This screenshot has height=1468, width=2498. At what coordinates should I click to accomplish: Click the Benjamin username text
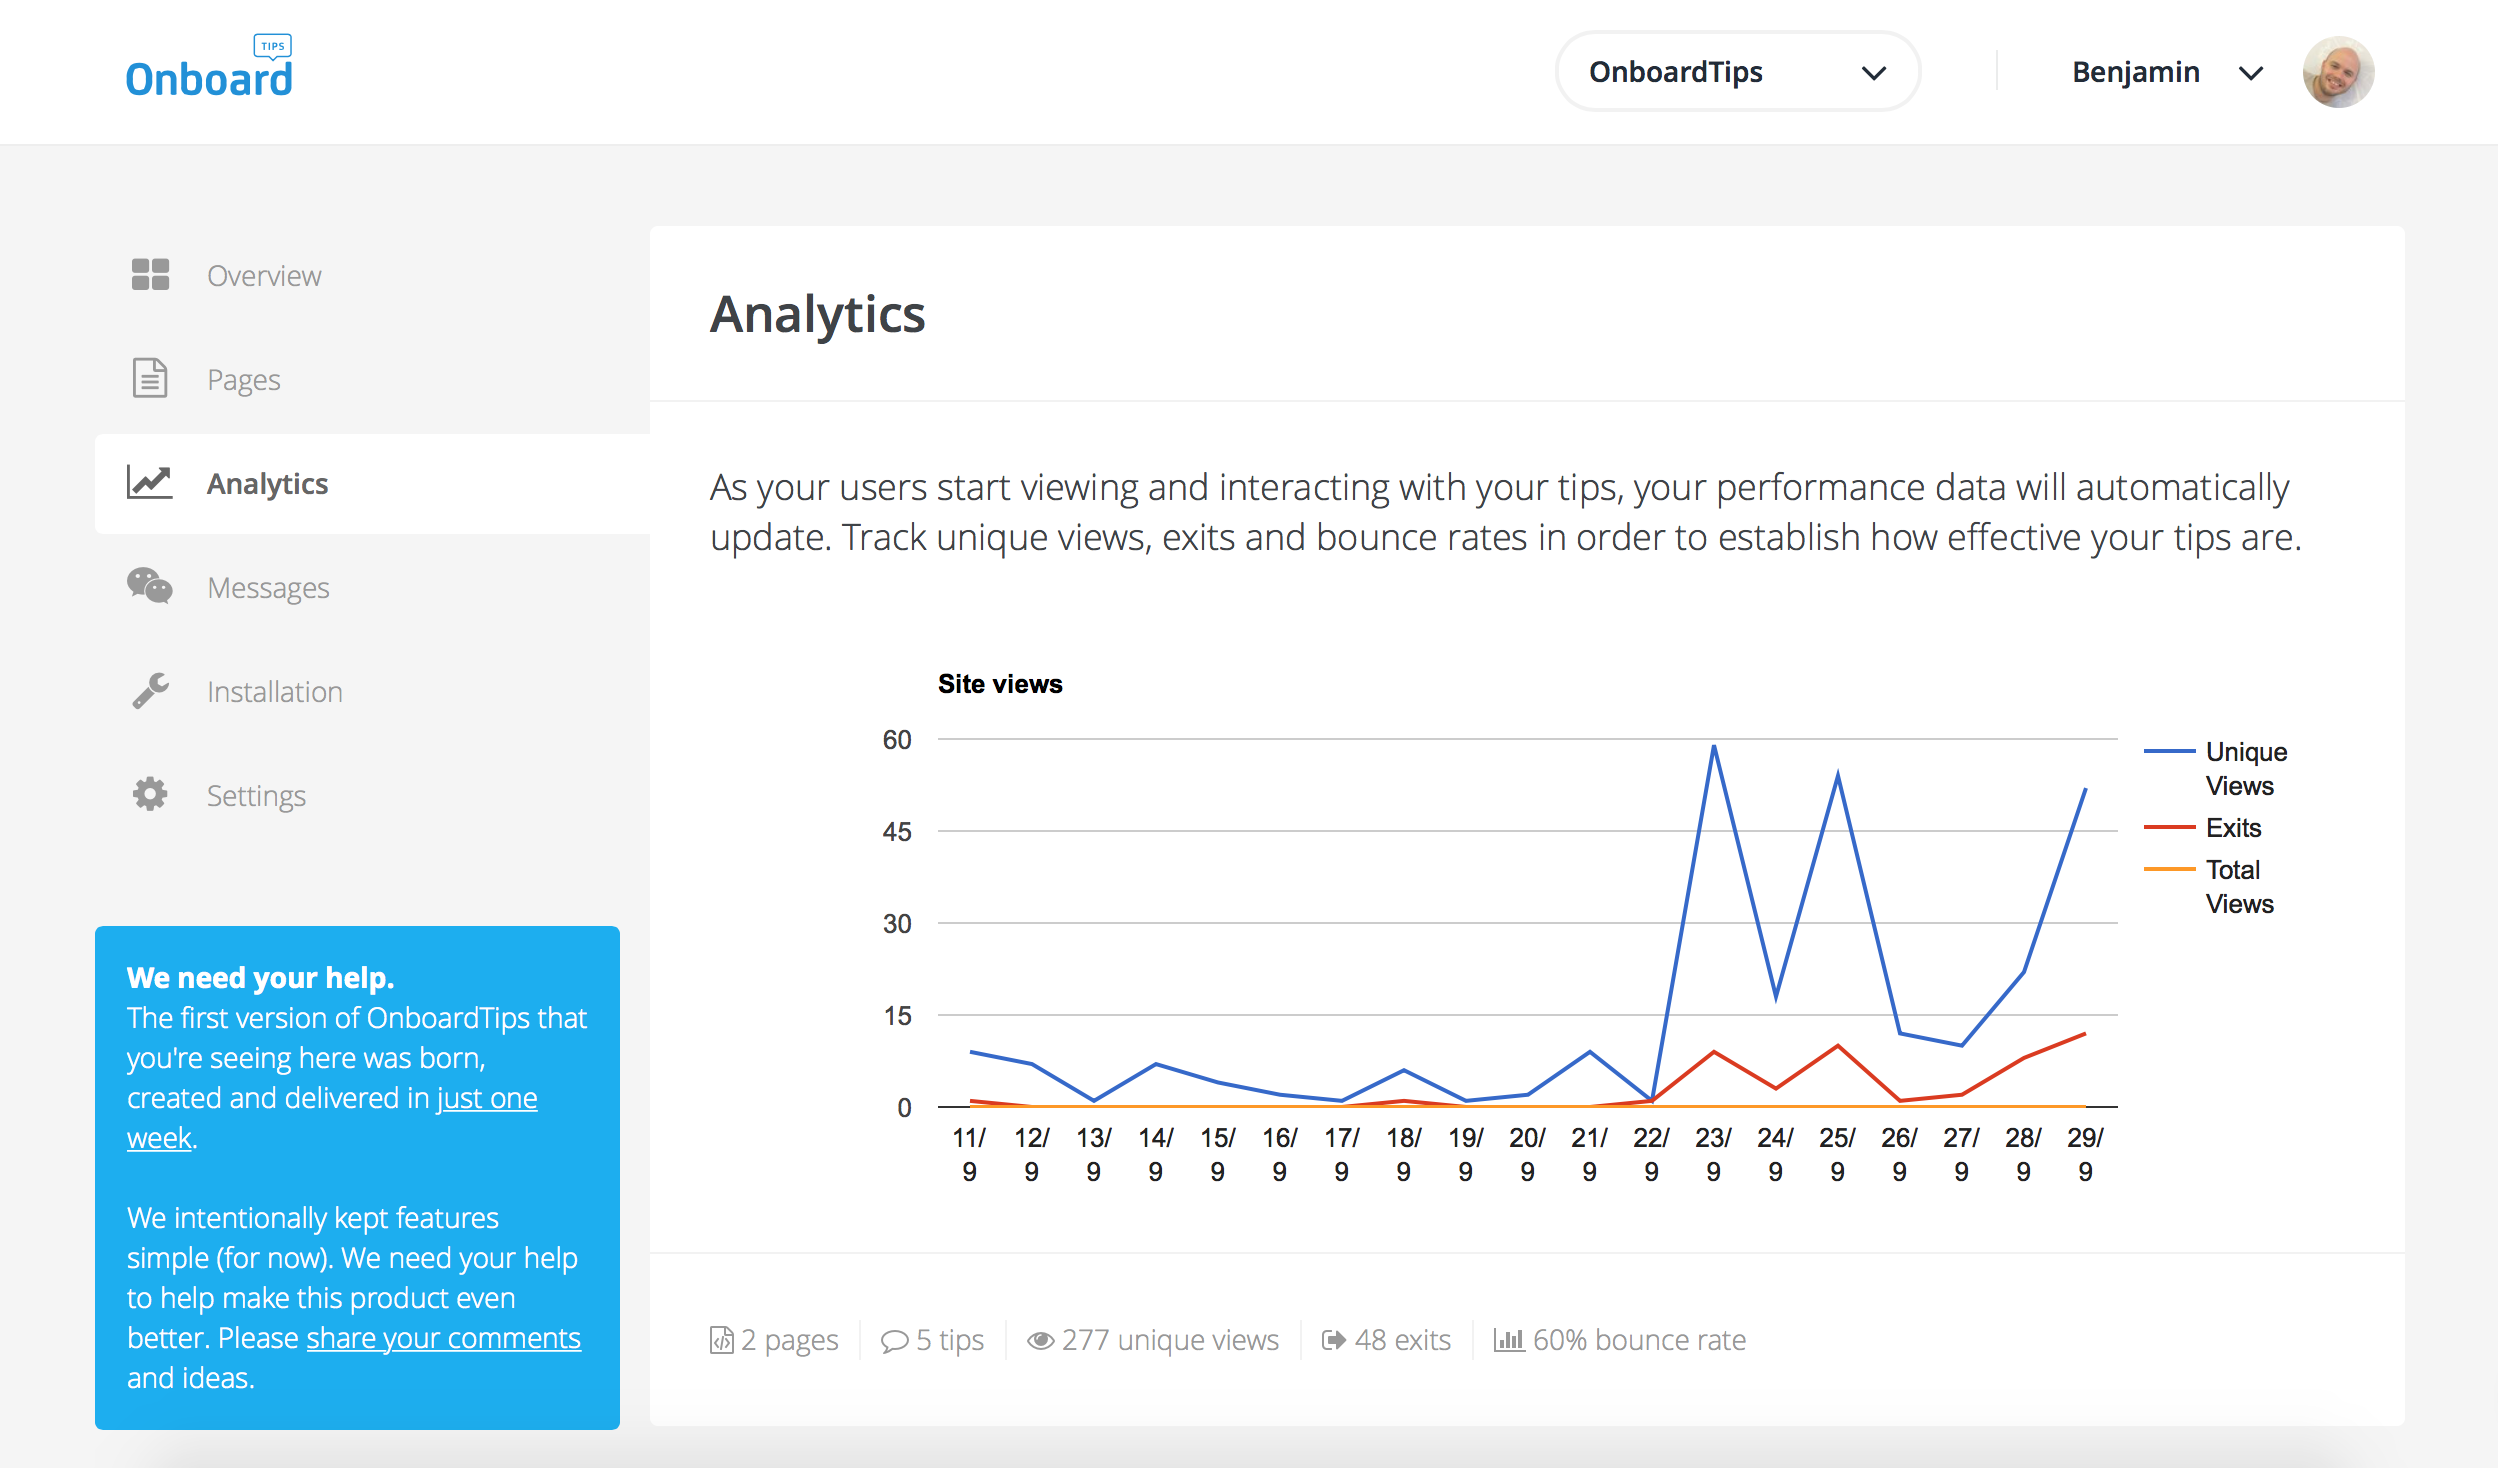click(x=2136, y=72)
